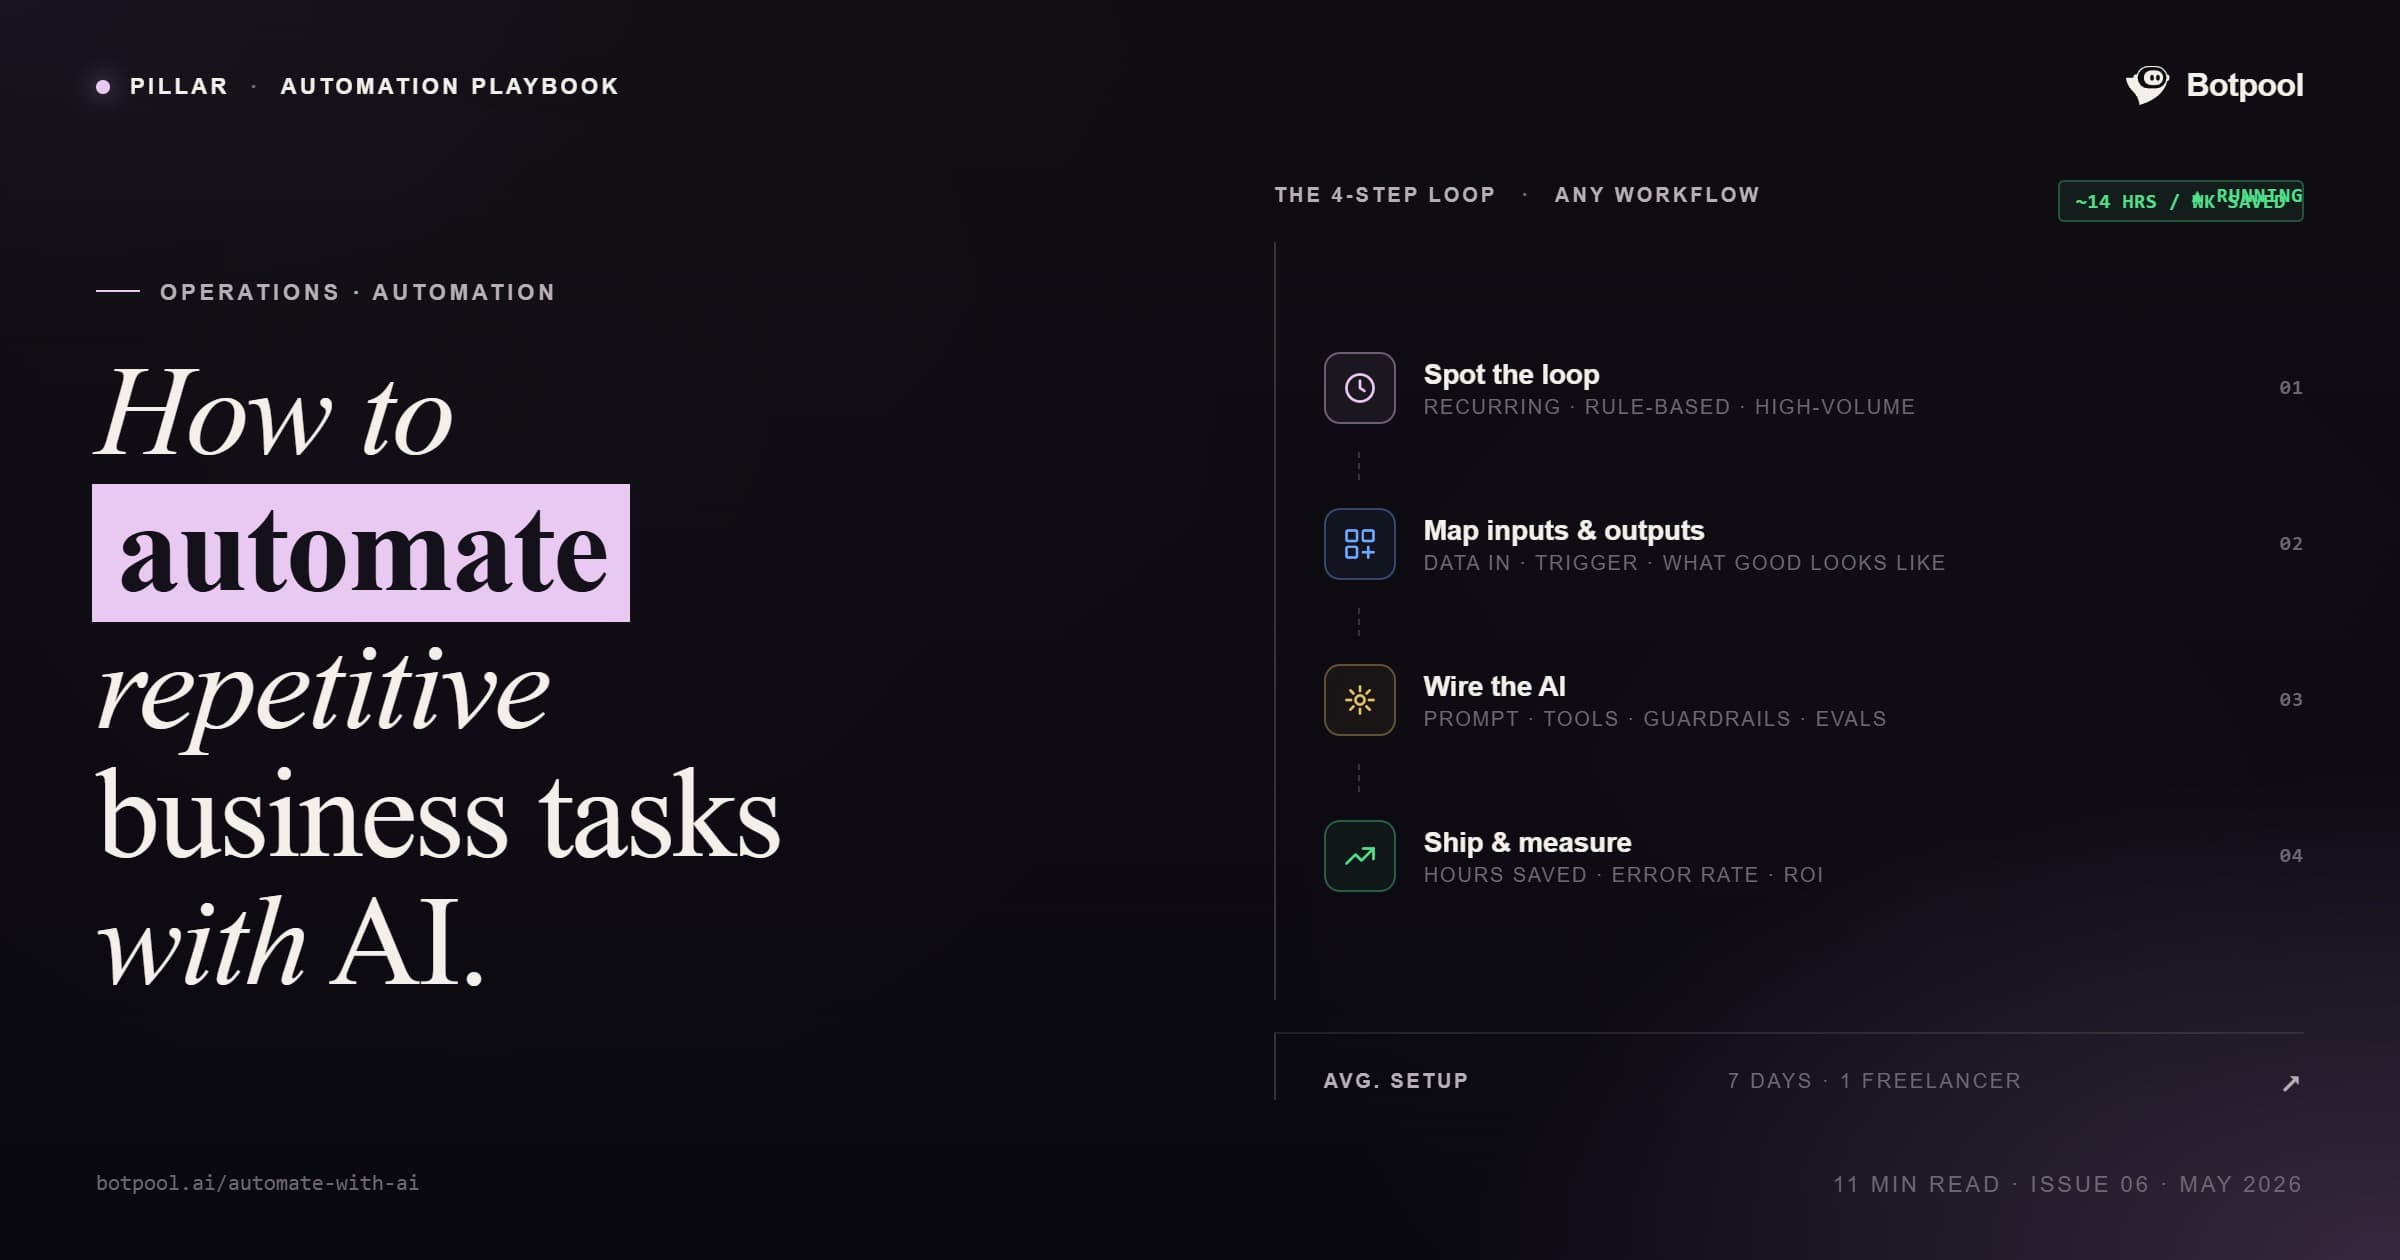The height and width of the screenshot is (1260, 2400).
Task: Click the OPERATIONS · AUTOMATION eyebrow text
Action: click(357, 292)
